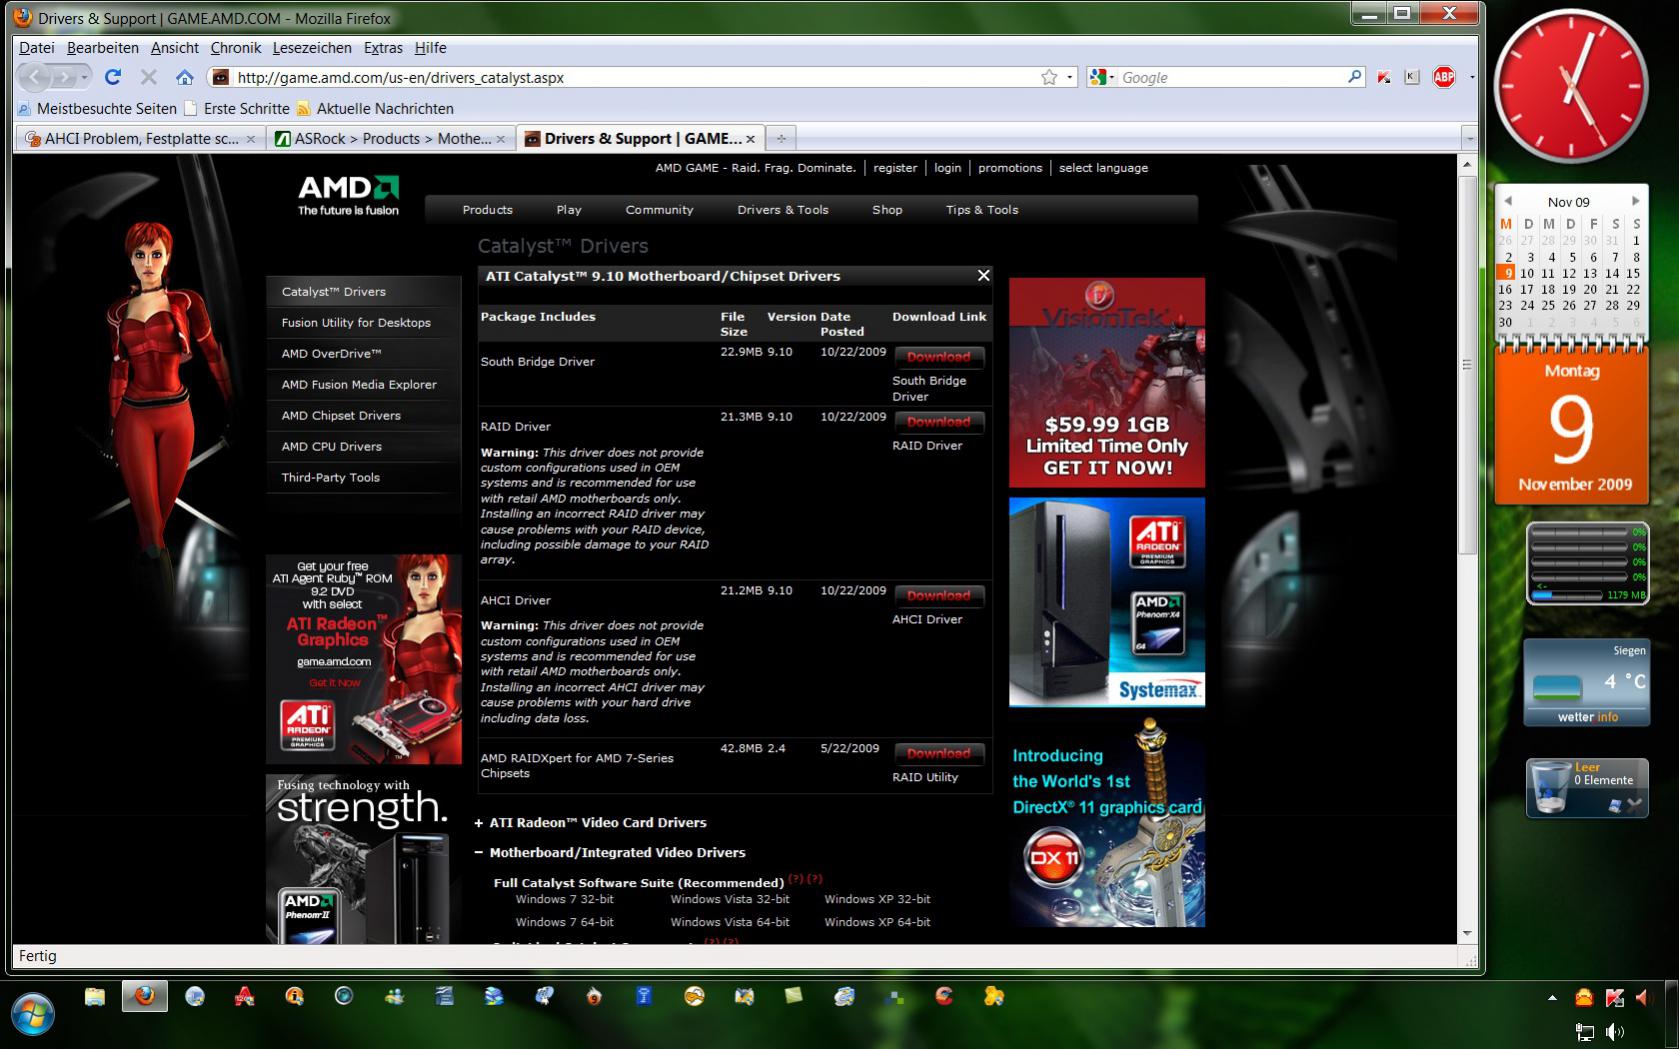Download the AHCI Driver
1679x1049 pixels.
click(x=939, y=596)
